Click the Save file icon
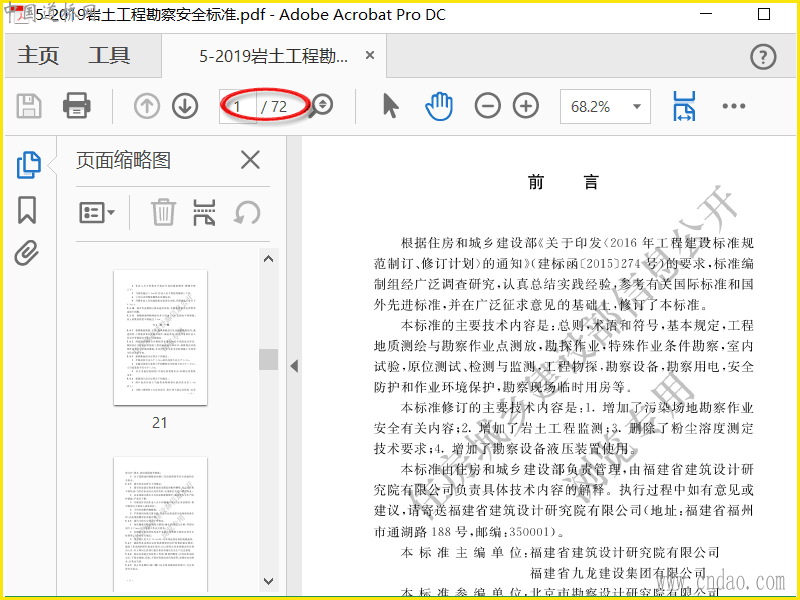The image size is (800, 600). (x=29, y=106)
